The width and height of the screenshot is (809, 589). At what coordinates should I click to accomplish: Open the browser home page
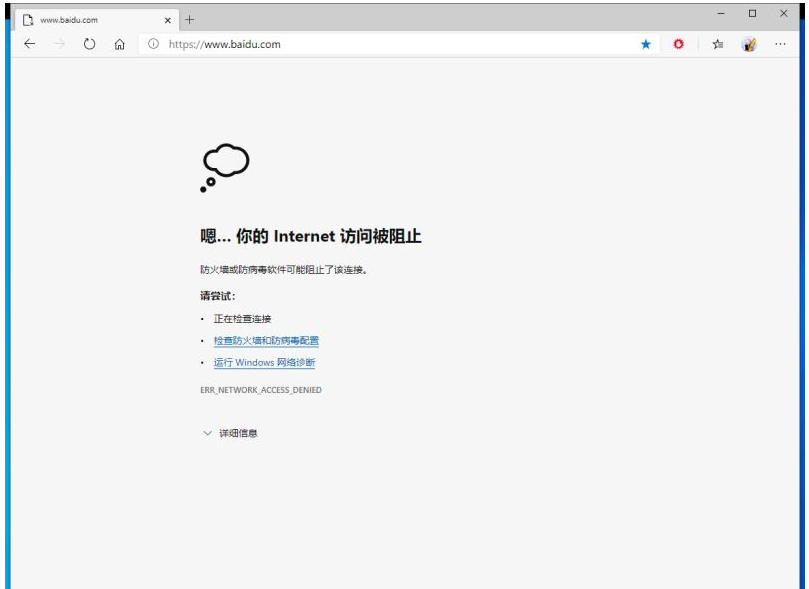coord(120,44)
